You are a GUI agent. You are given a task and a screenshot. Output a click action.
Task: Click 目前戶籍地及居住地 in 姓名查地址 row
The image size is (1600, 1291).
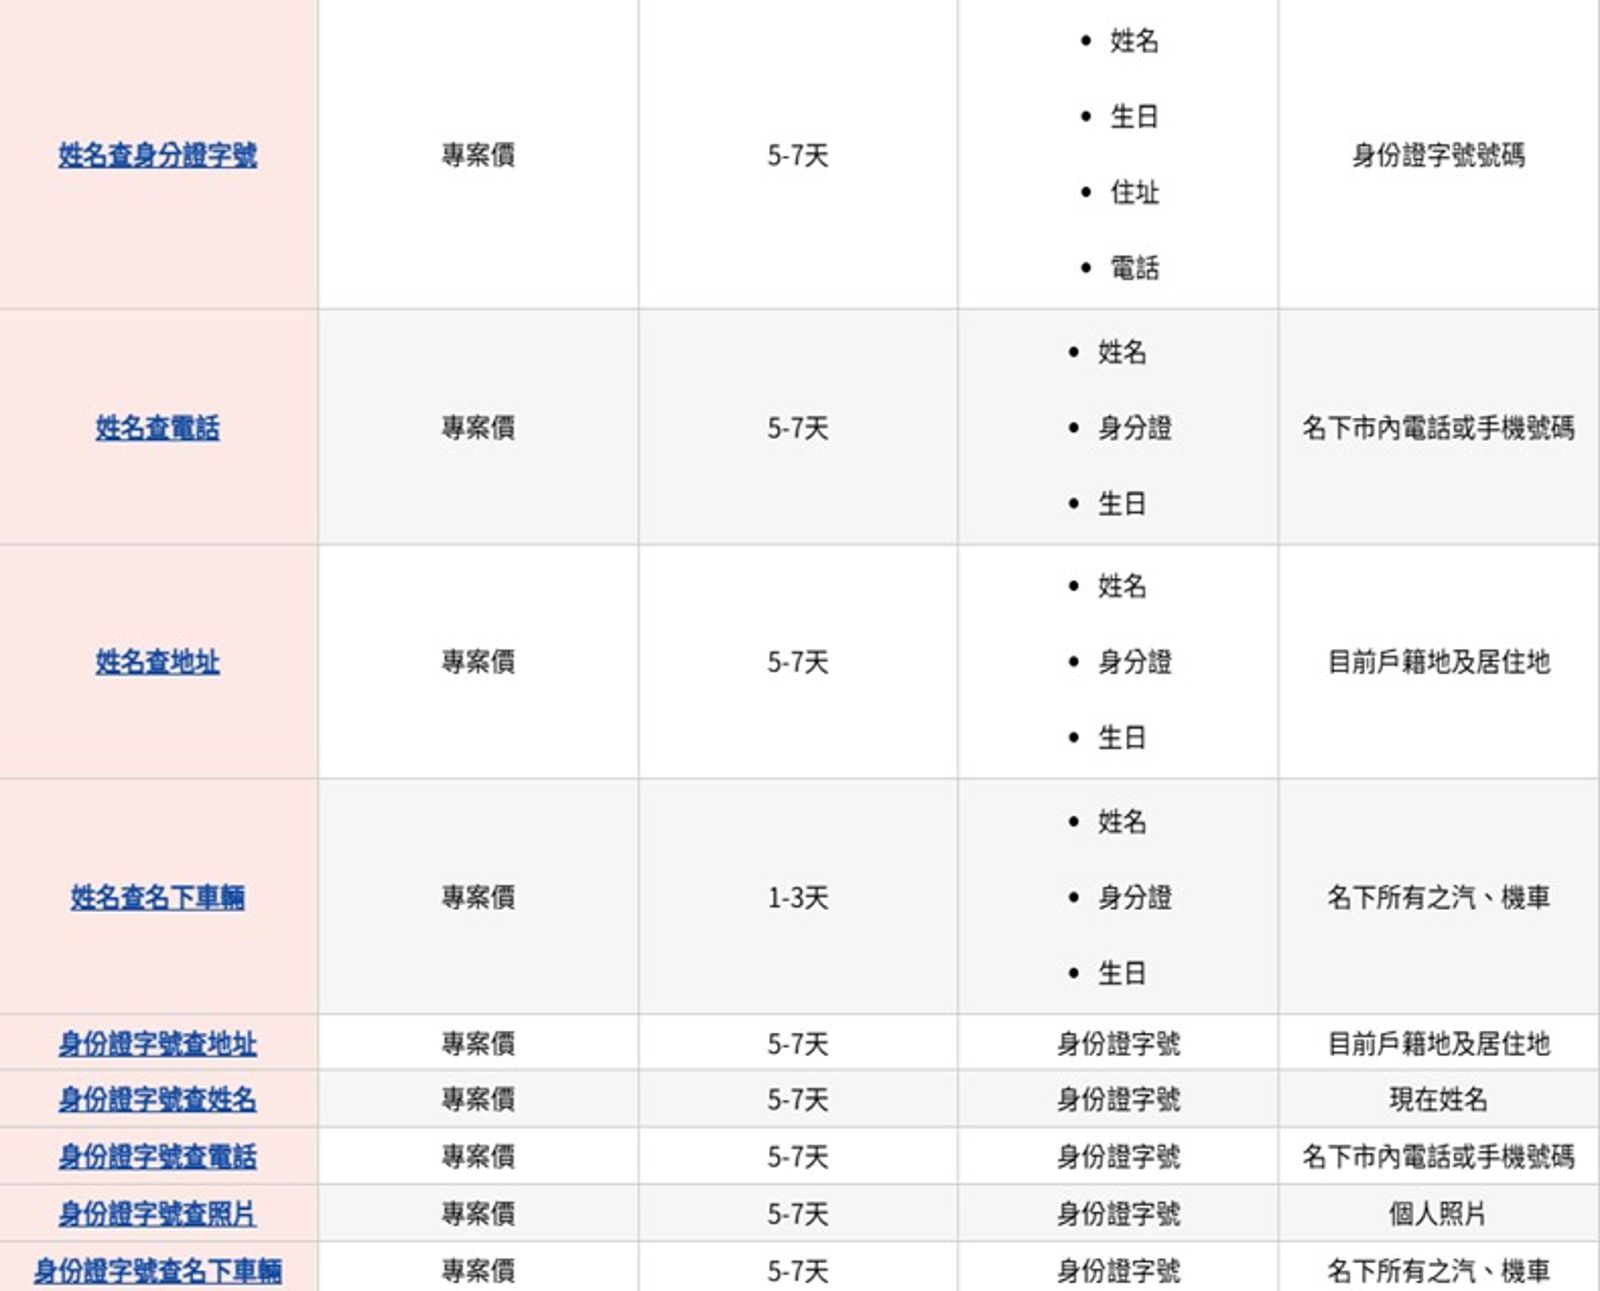click(1438, 662)
